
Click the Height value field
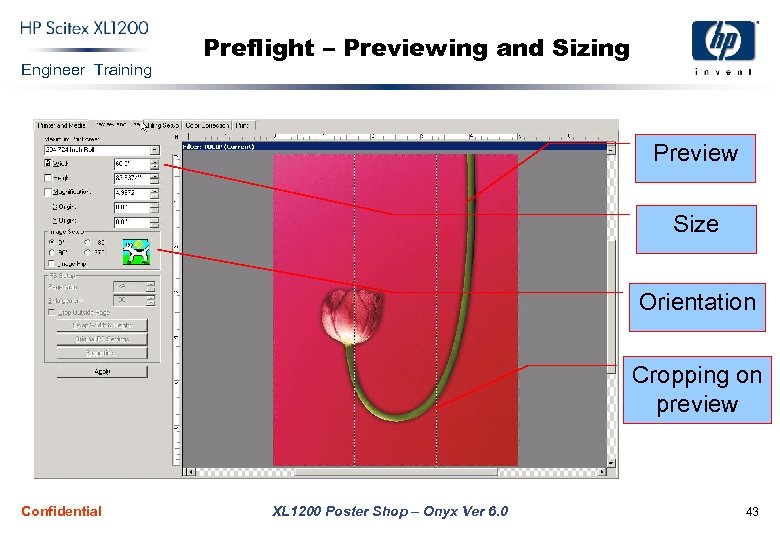132,178
